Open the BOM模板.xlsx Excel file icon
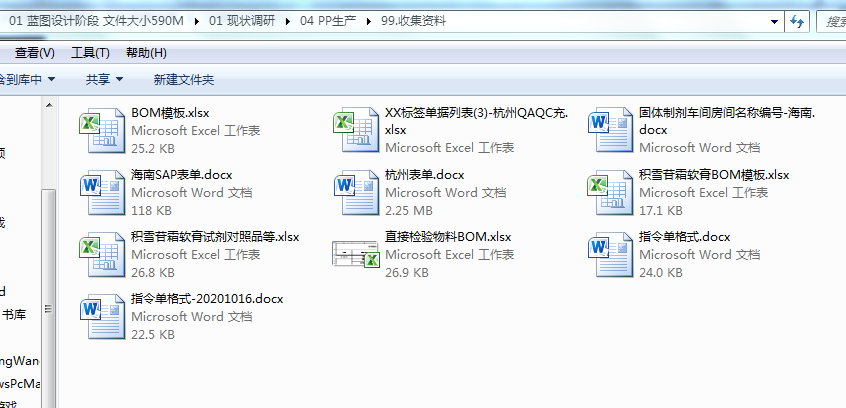 pyautogui.click(x=98, y=131)
